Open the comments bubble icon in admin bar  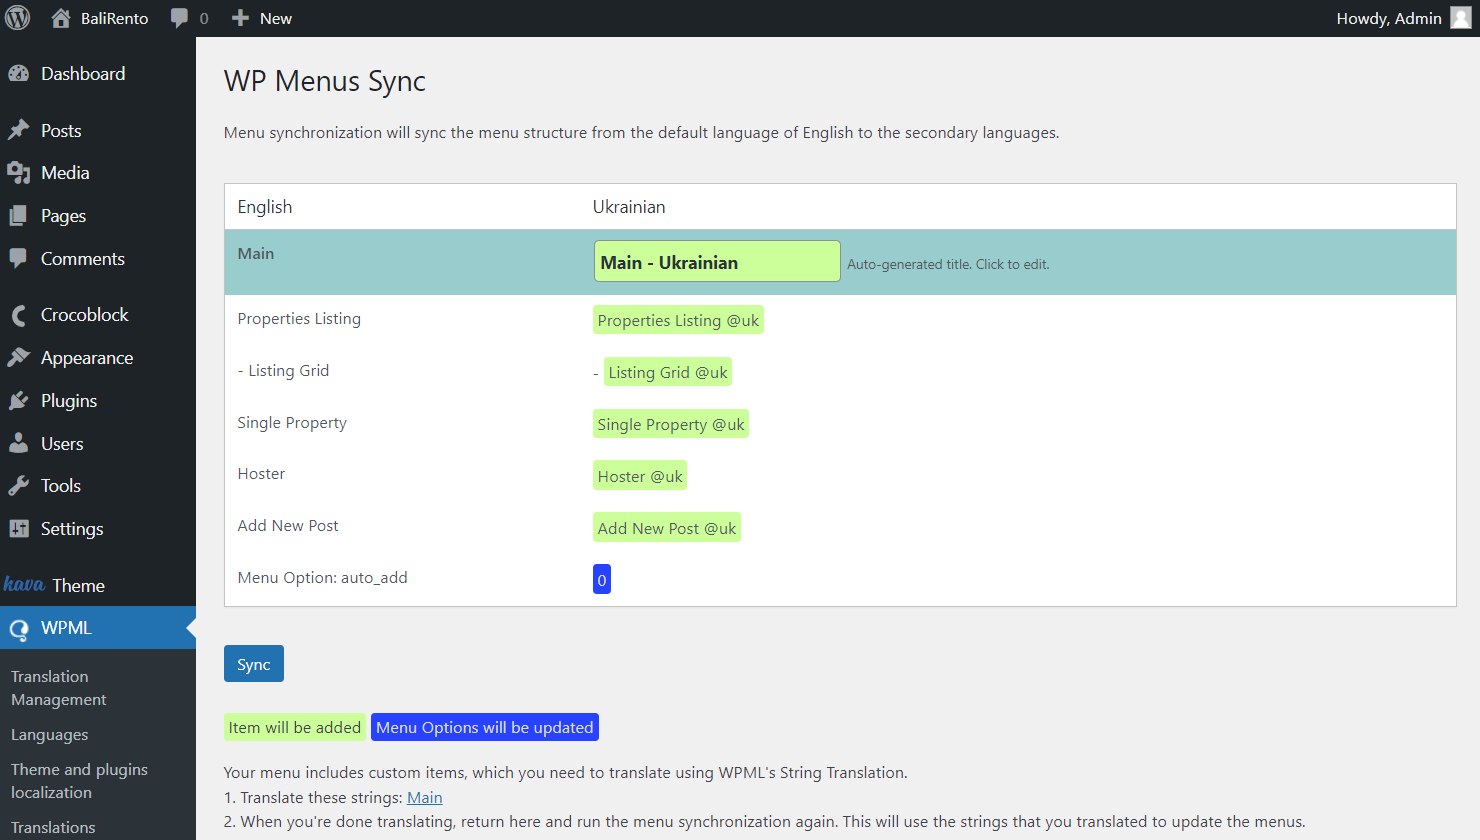(x=179, y=18)
